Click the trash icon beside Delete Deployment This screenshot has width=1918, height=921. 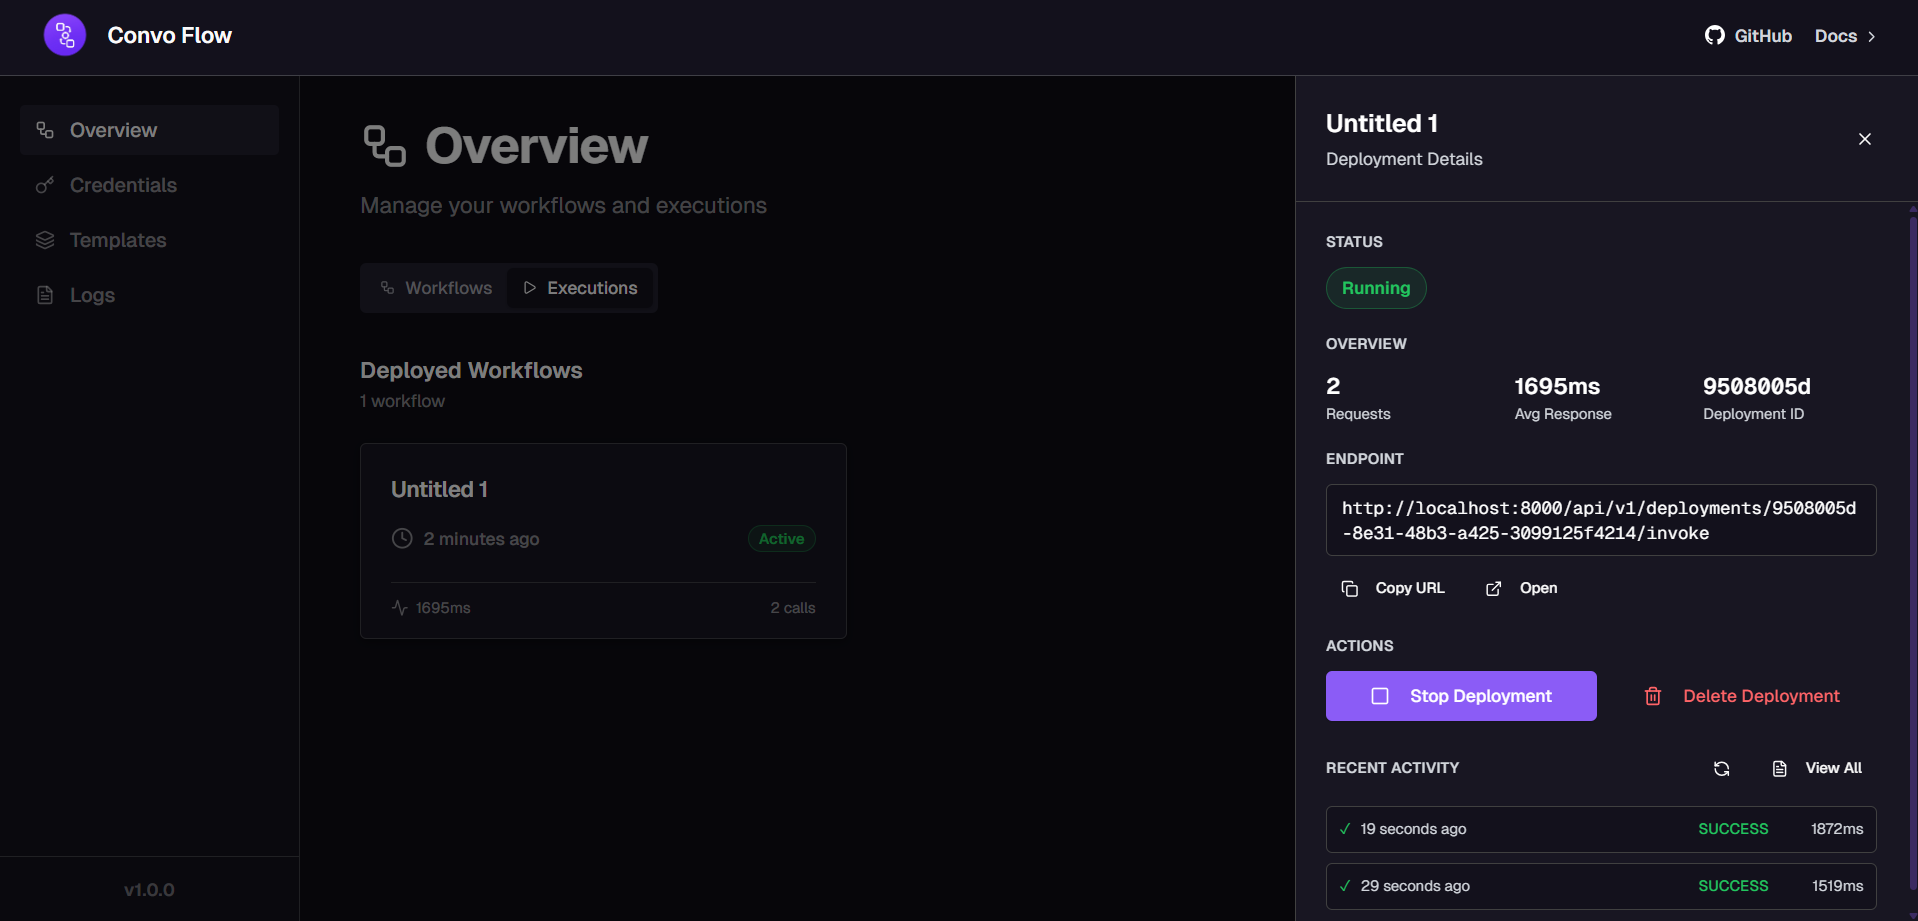[1652, 696]
